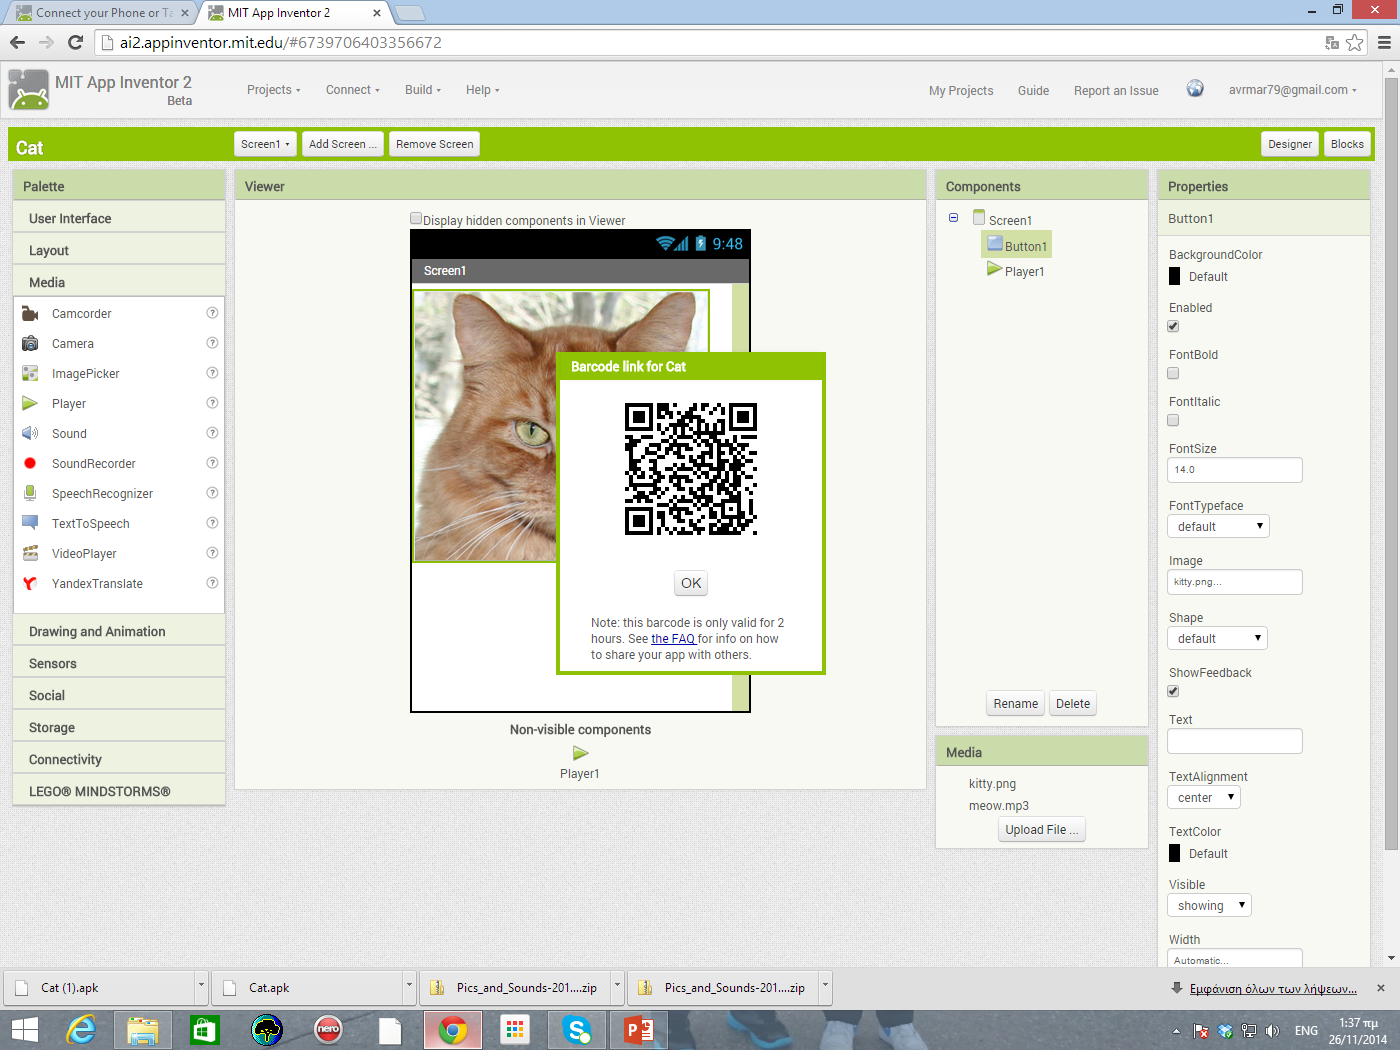Viewport: 1400px width, 1050px height.
Task: Open help for SoundRecorder component
Action: 212,463
